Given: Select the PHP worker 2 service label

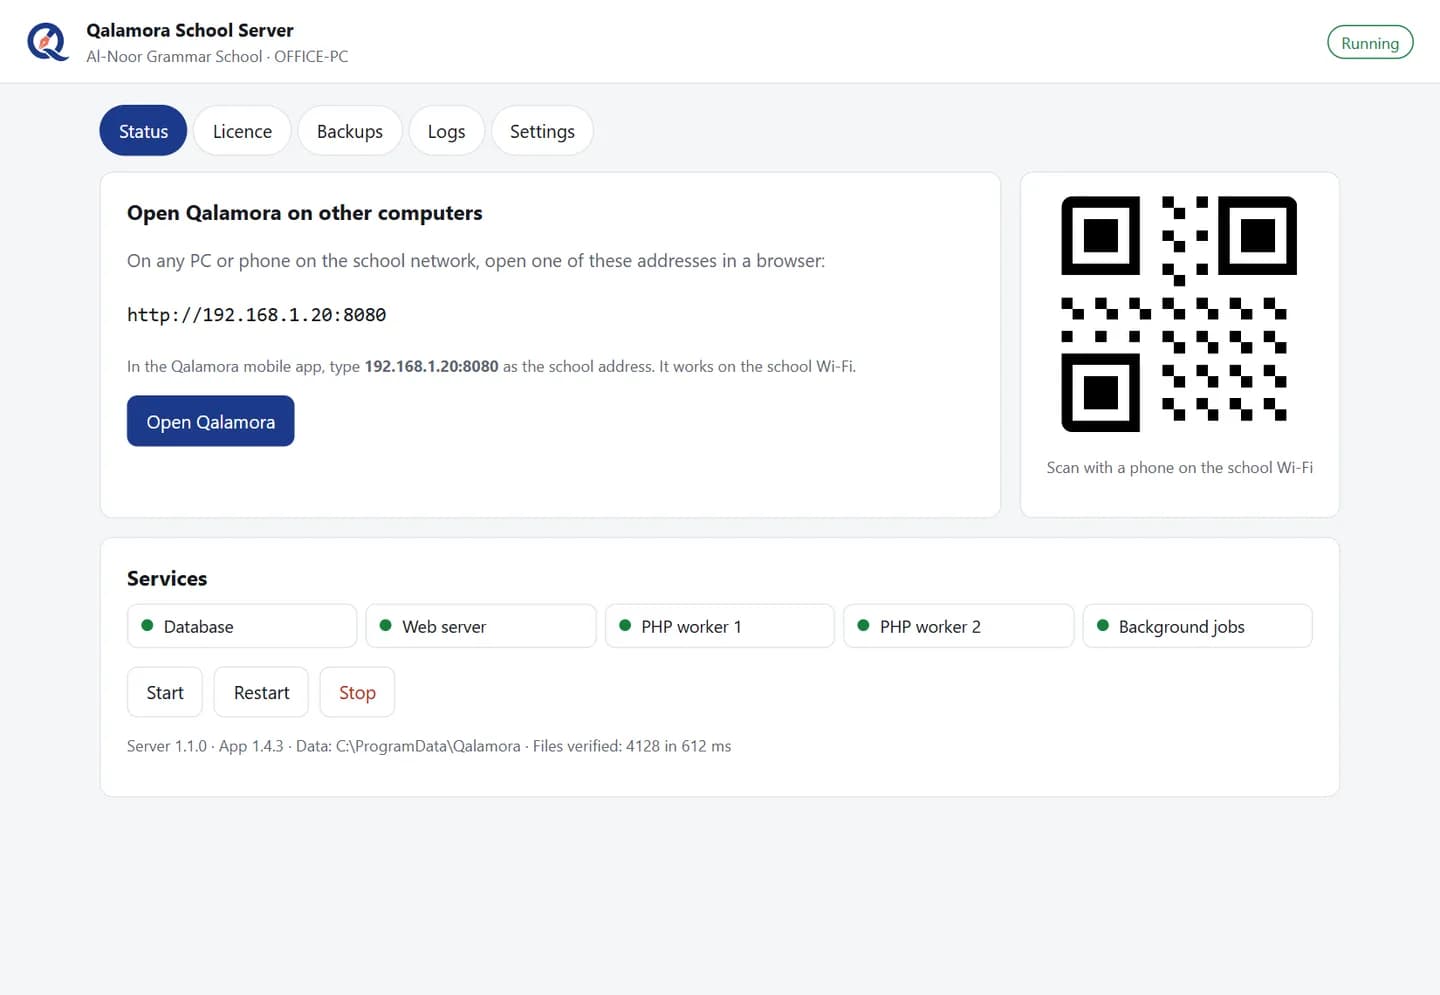Looking at the screenshot, I should [x=930, y=627].
